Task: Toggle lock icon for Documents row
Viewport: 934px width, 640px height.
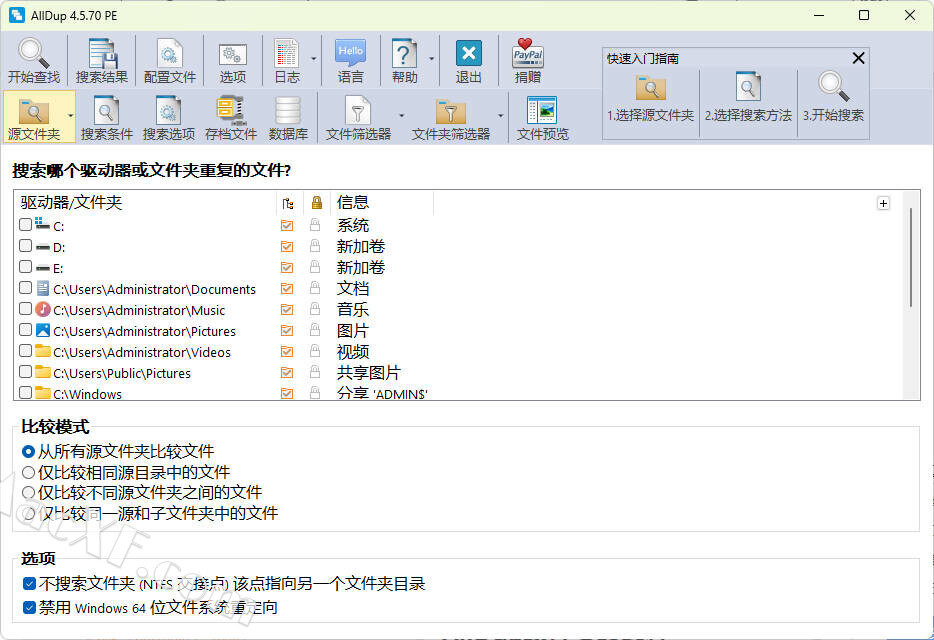Action: (x=315, y=288)
